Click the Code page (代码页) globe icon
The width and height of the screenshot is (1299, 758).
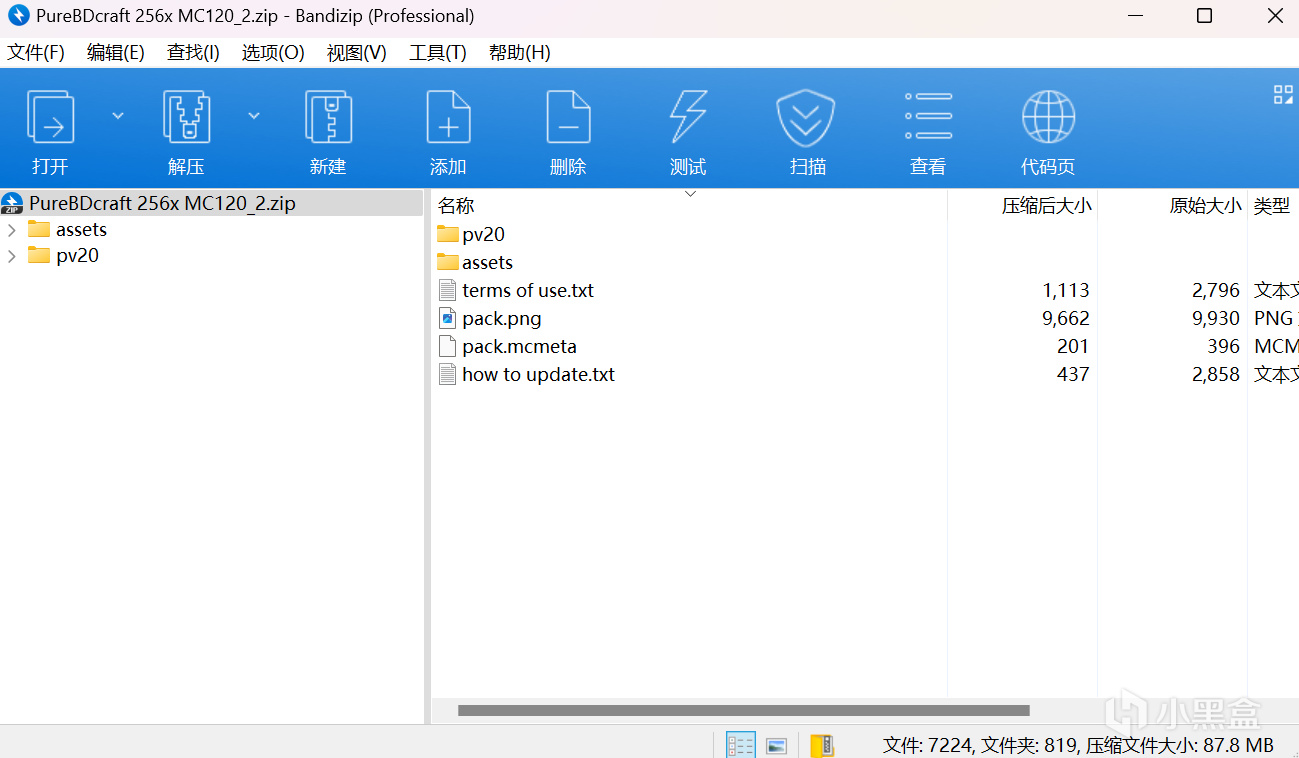point(1048,117)
